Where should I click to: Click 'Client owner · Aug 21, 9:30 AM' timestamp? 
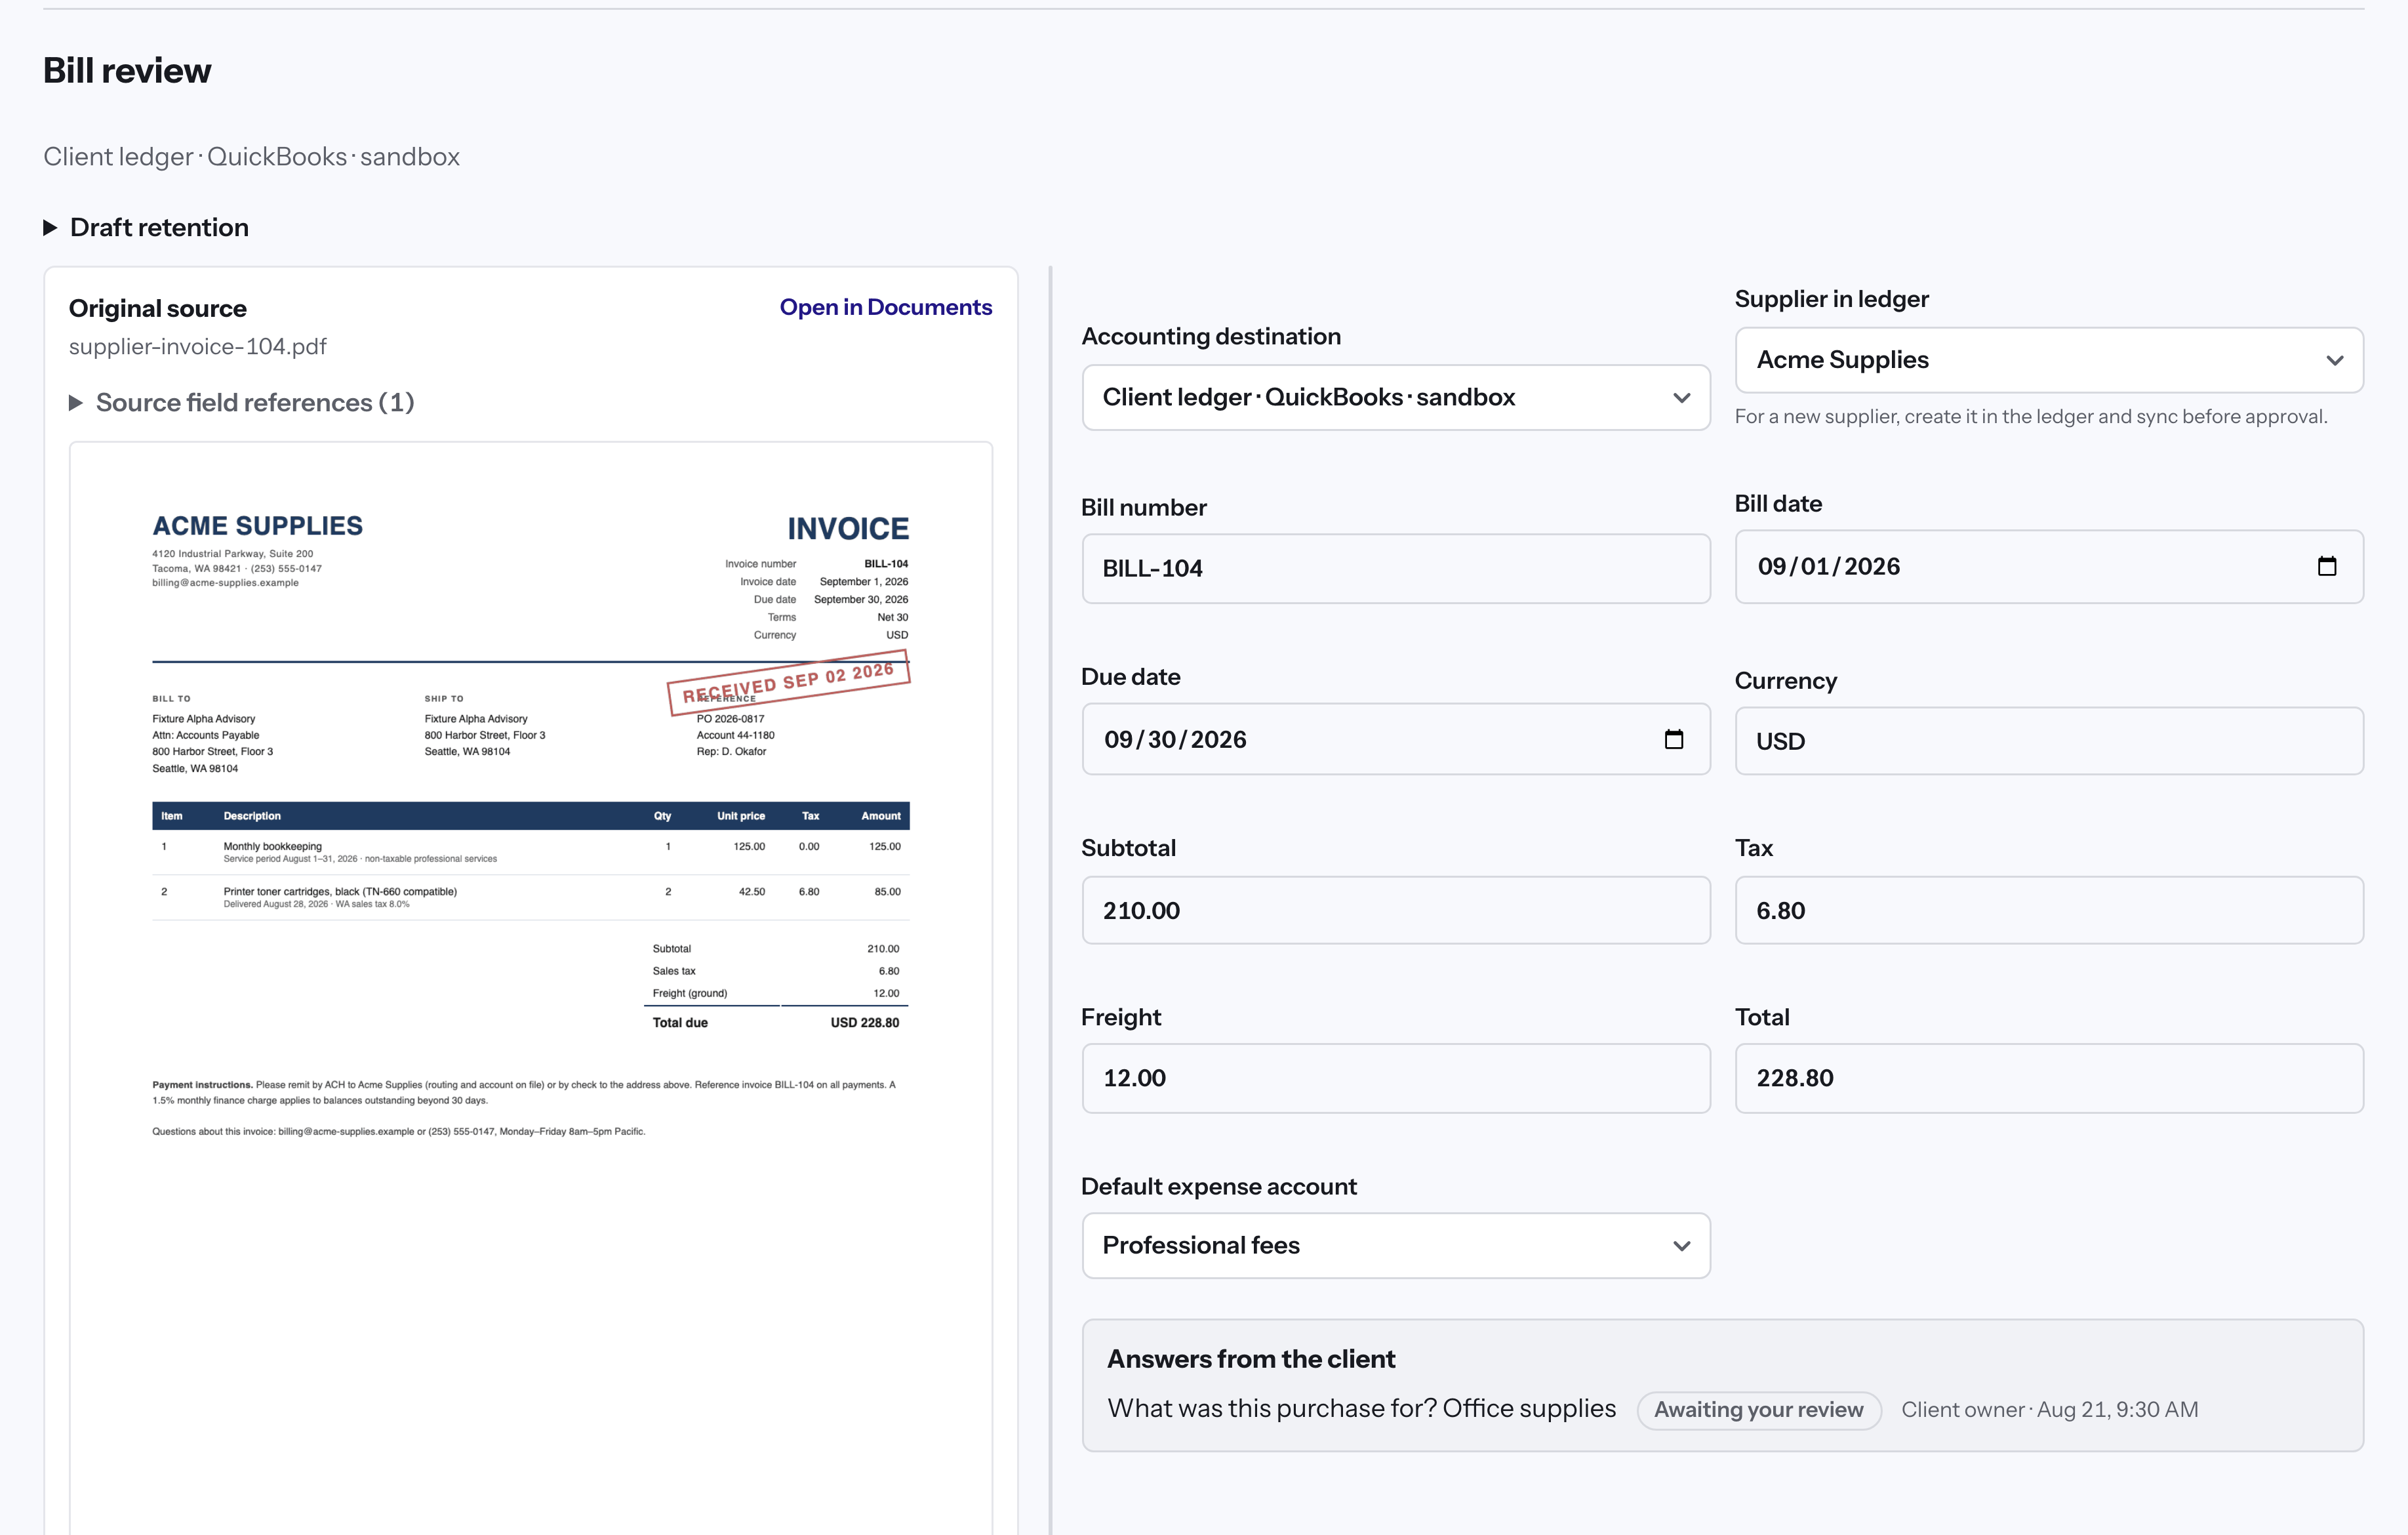pyautogui.click(x=2049, y=1410)
